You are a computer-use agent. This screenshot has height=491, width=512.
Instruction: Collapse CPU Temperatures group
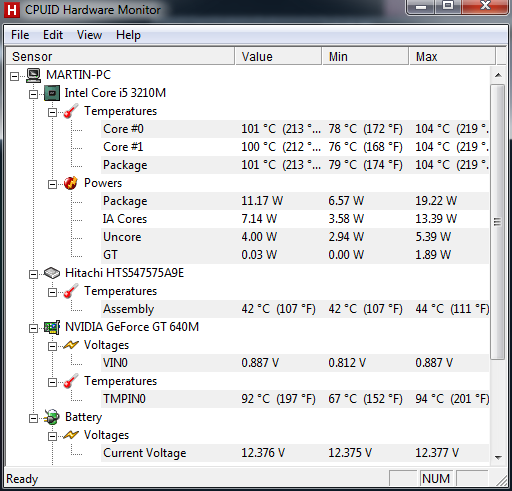(x=52, y=113)
